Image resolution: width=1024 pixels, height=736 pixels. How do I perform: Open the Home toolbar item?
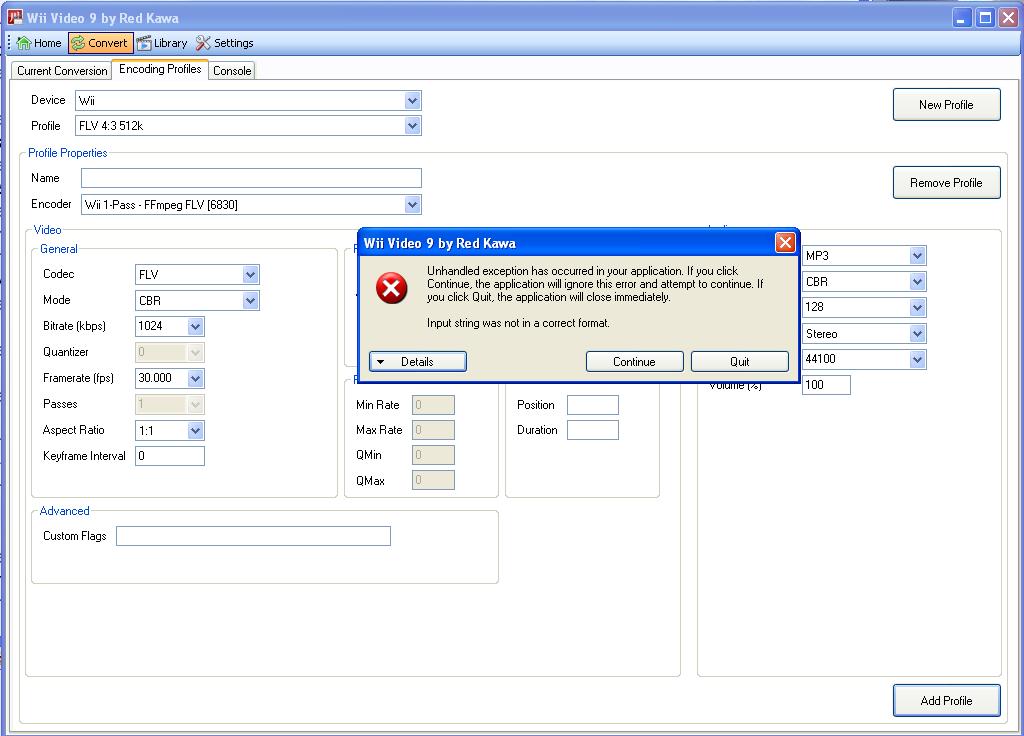(x=39, y=43)
